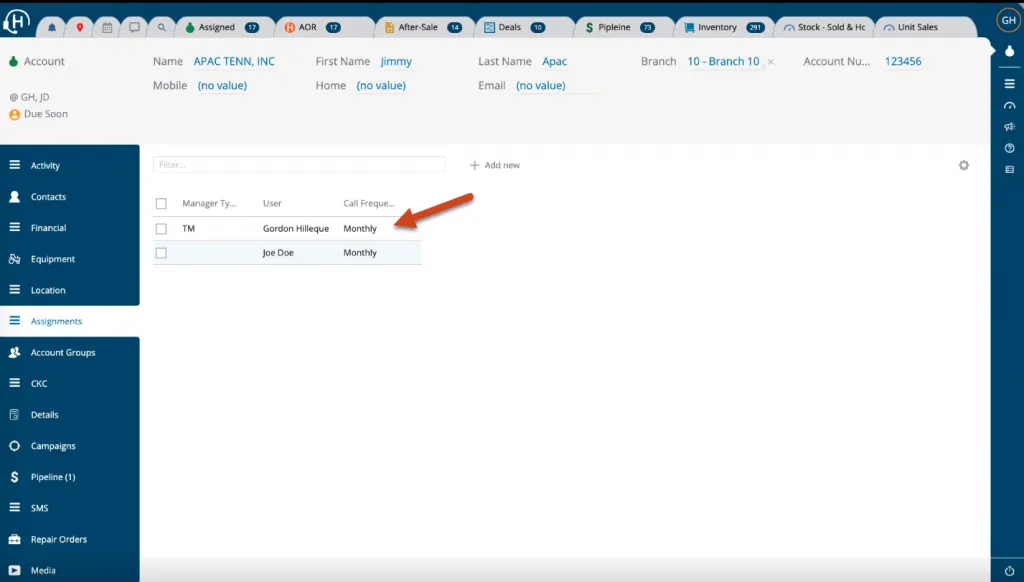The height and width of the screenshot is (582, 1024).
Task: Open Equipment in the sidebar
Action: (x=69, y=259)
